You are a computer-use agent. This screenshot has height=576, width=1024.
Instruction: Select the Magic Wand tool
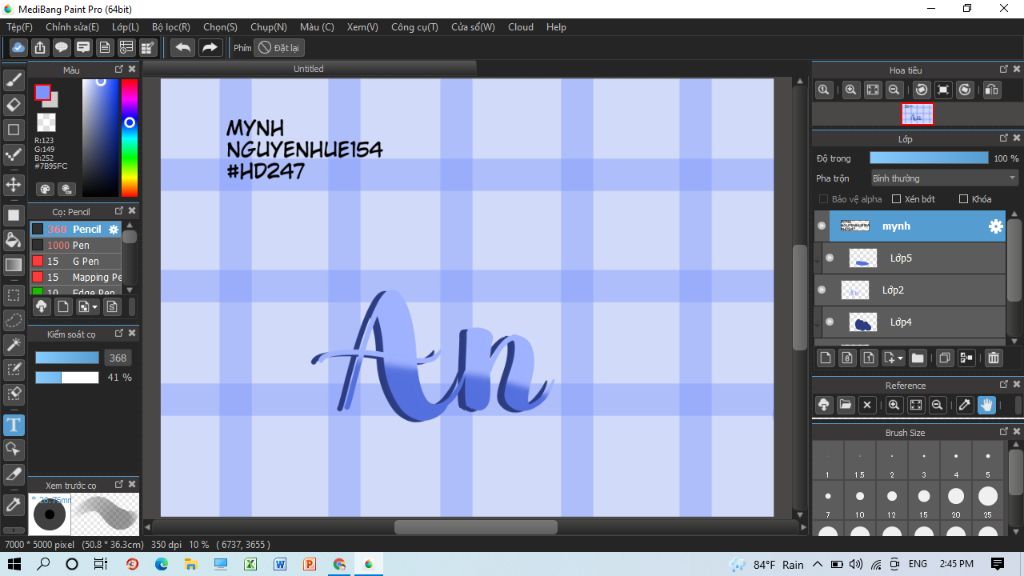14,345
